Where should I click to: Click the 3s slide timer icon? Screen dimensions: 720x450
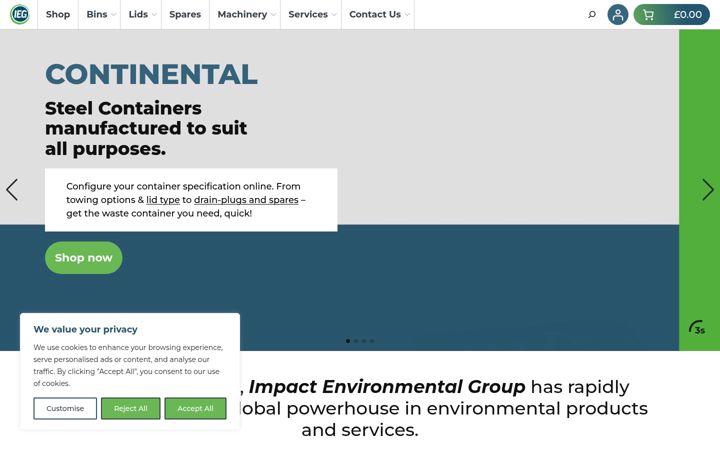697,327
